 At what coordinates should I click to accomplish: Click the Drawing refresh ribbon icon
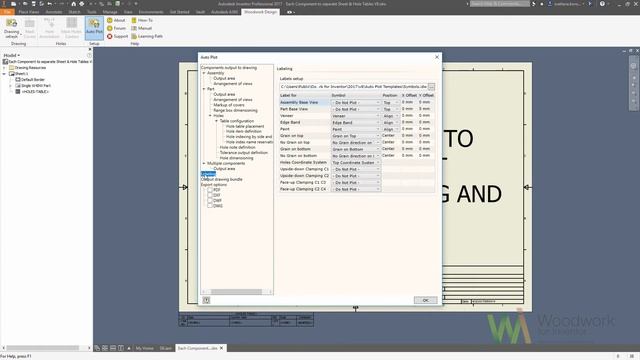click(11, 27)
